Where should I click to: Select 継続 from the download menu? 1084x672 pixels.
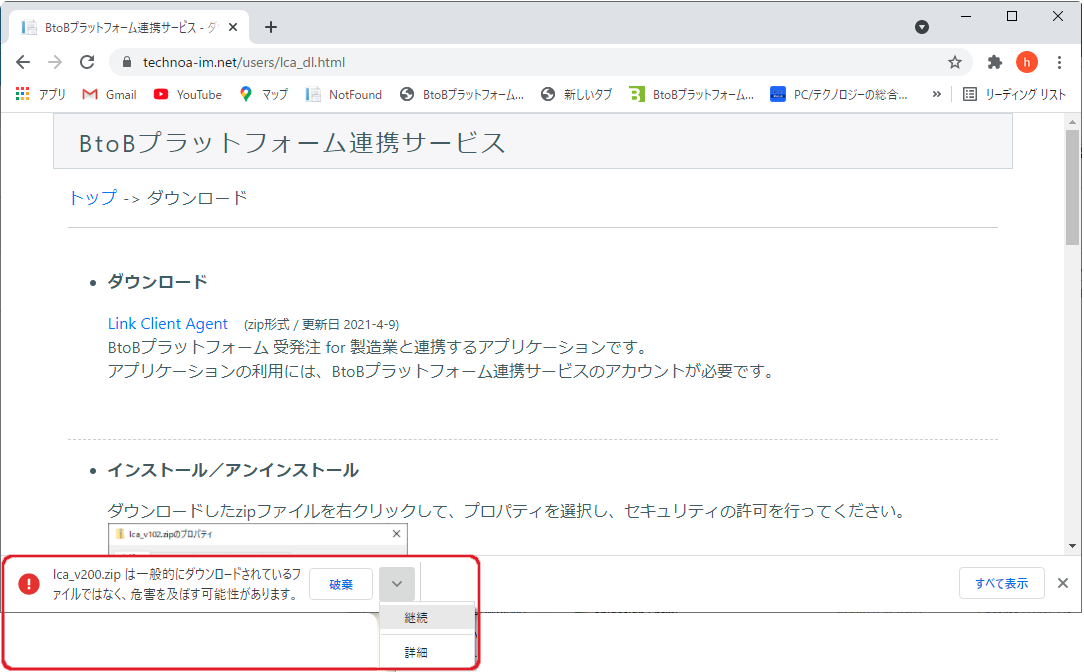coord(417,618)
